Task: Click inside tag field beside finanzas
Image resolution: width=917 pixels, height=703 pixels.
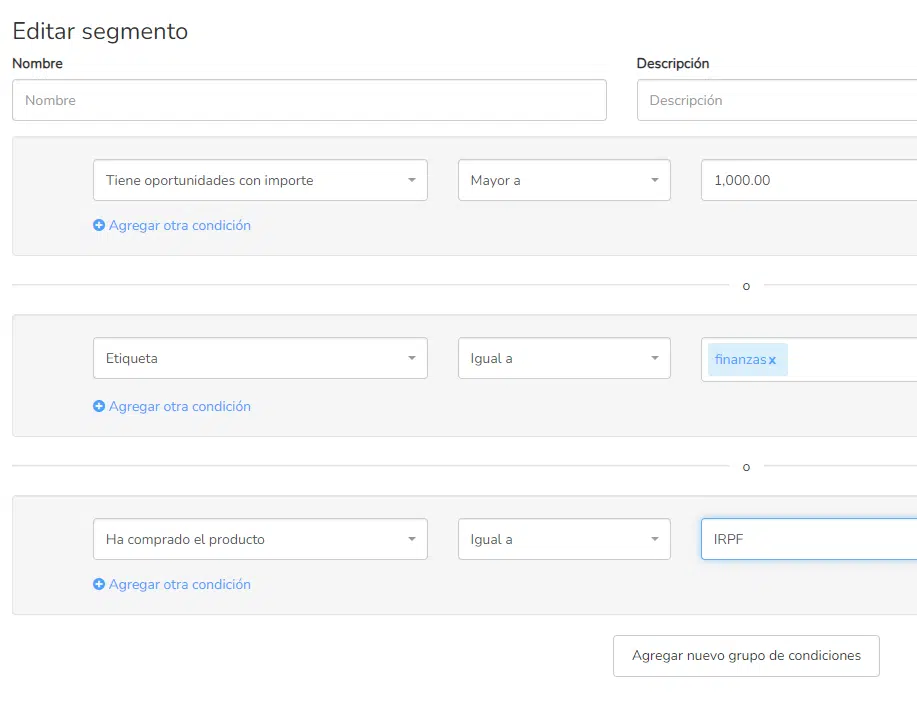Action: click(853, 360)
